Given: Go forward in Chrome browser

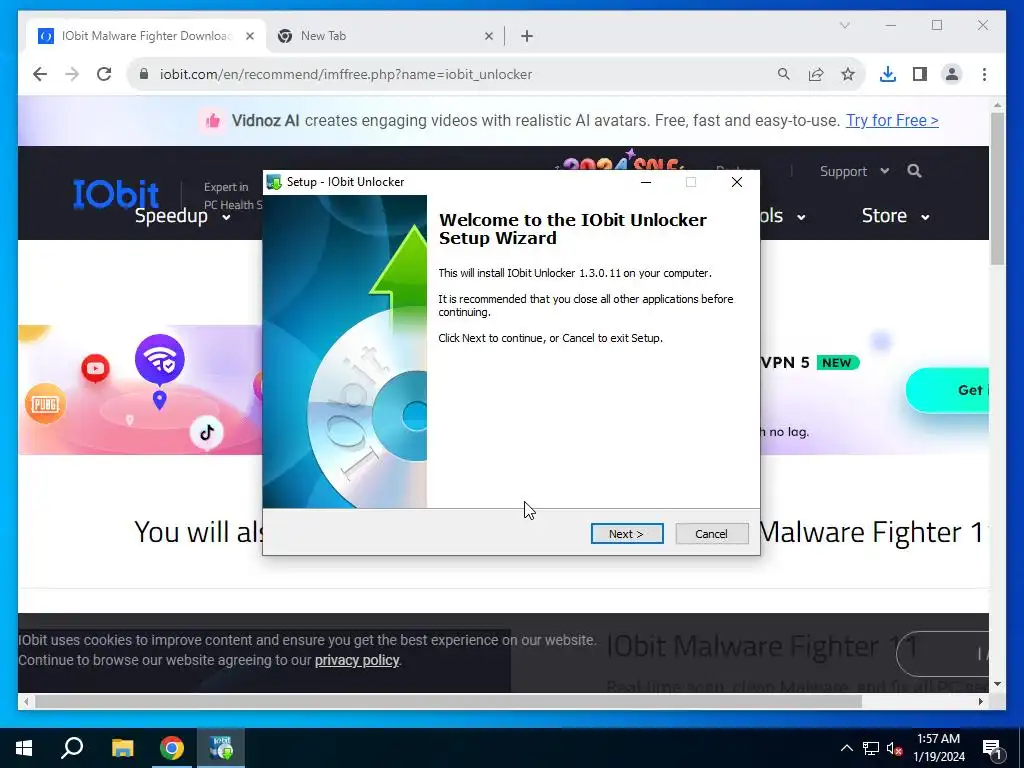Looking at the screenshot, I should [x=72, y=74].
